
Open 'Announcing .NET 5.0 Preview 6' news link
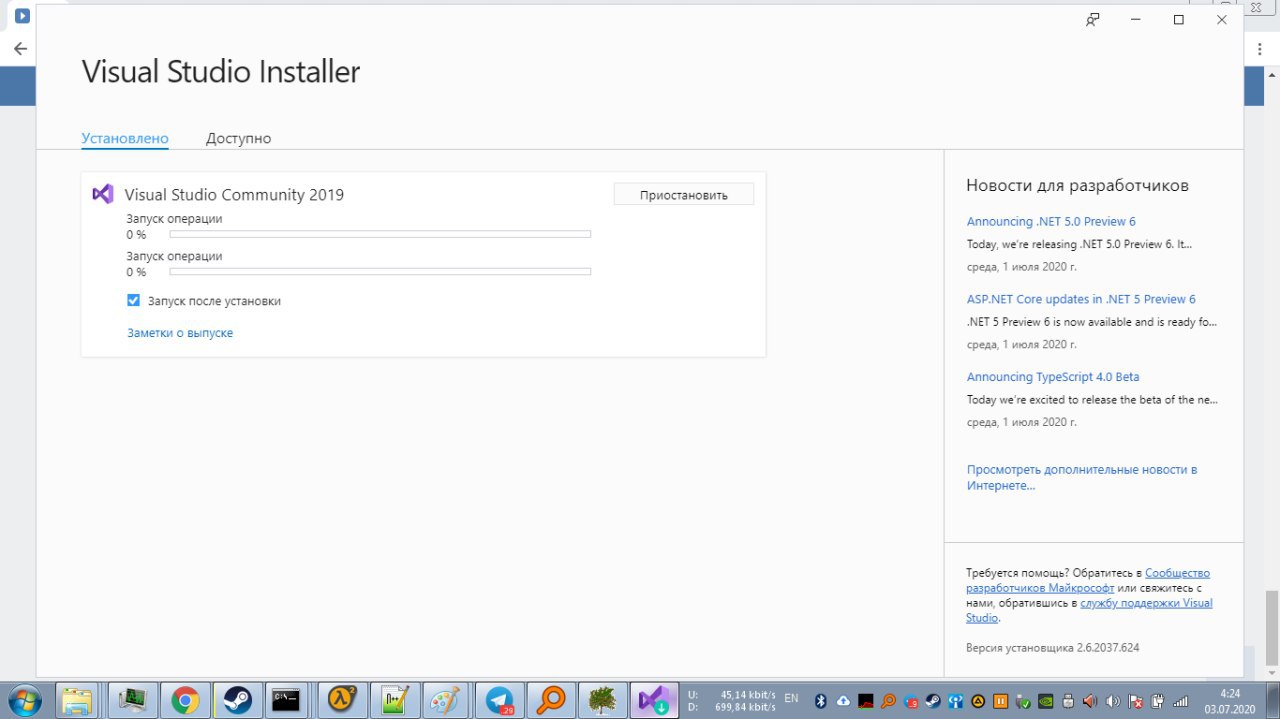[x=1051, y=221]
